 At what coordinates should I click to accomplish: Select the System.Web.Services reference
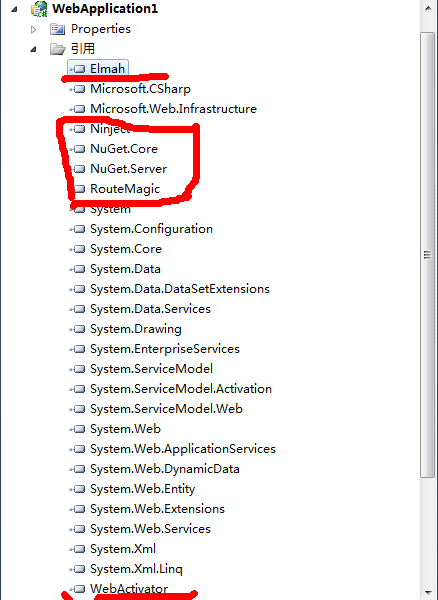coord(150,528)
